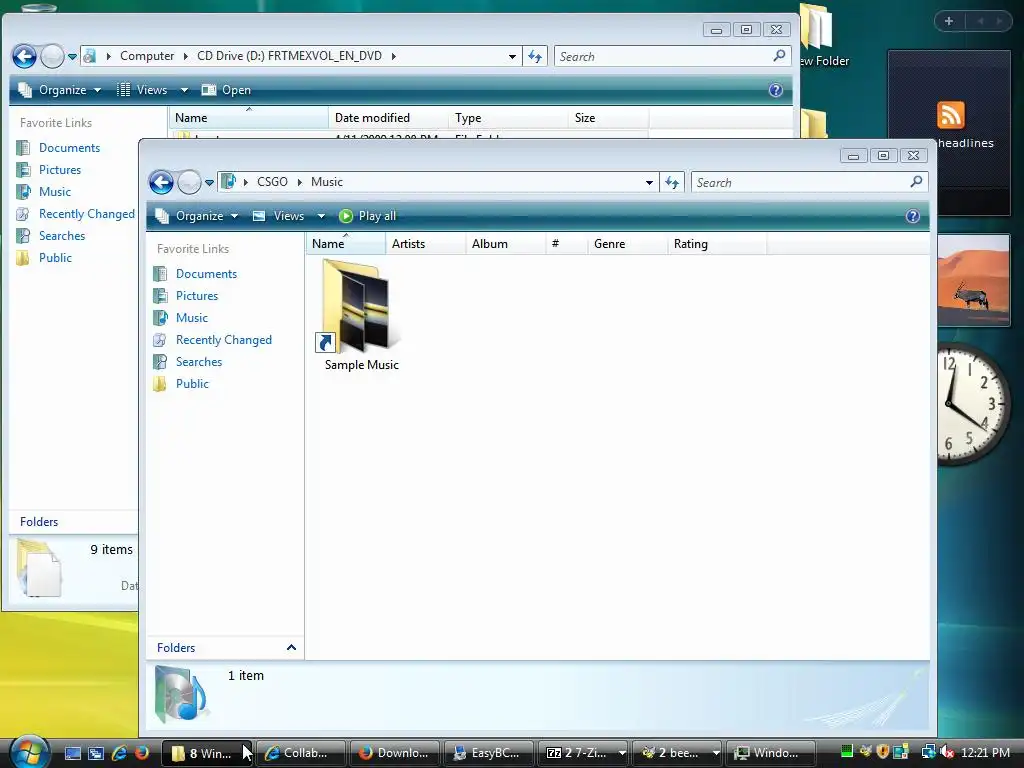
Task: Click Play all in Music toolbar
Action: coord(368,216)
